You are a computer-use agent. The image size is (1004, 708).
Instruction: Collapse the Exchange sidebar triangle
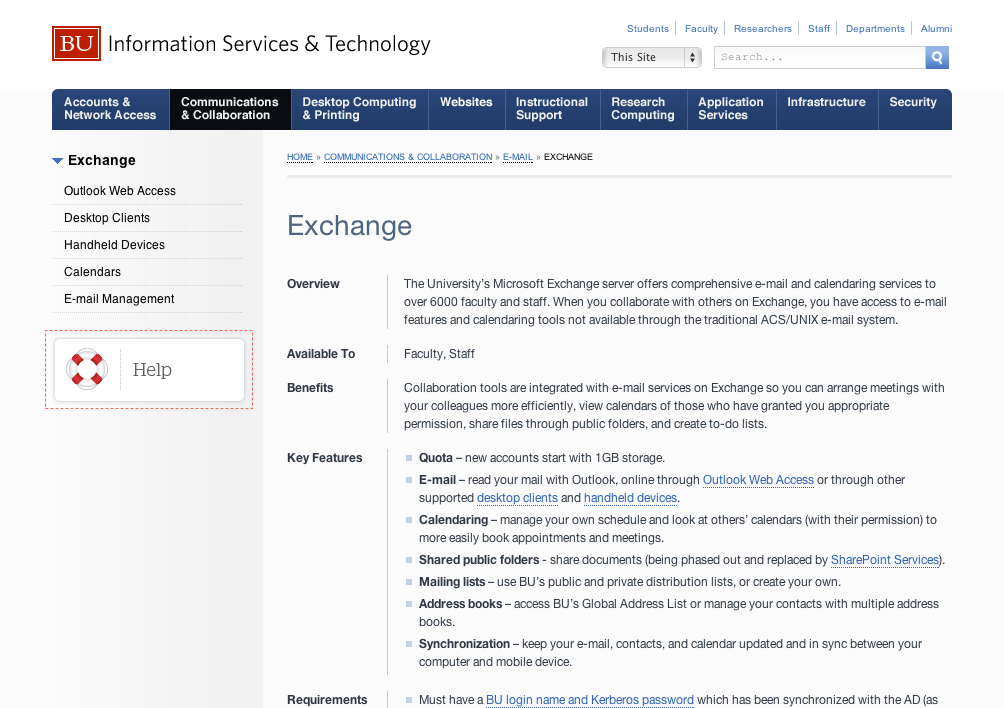(58, 160)
